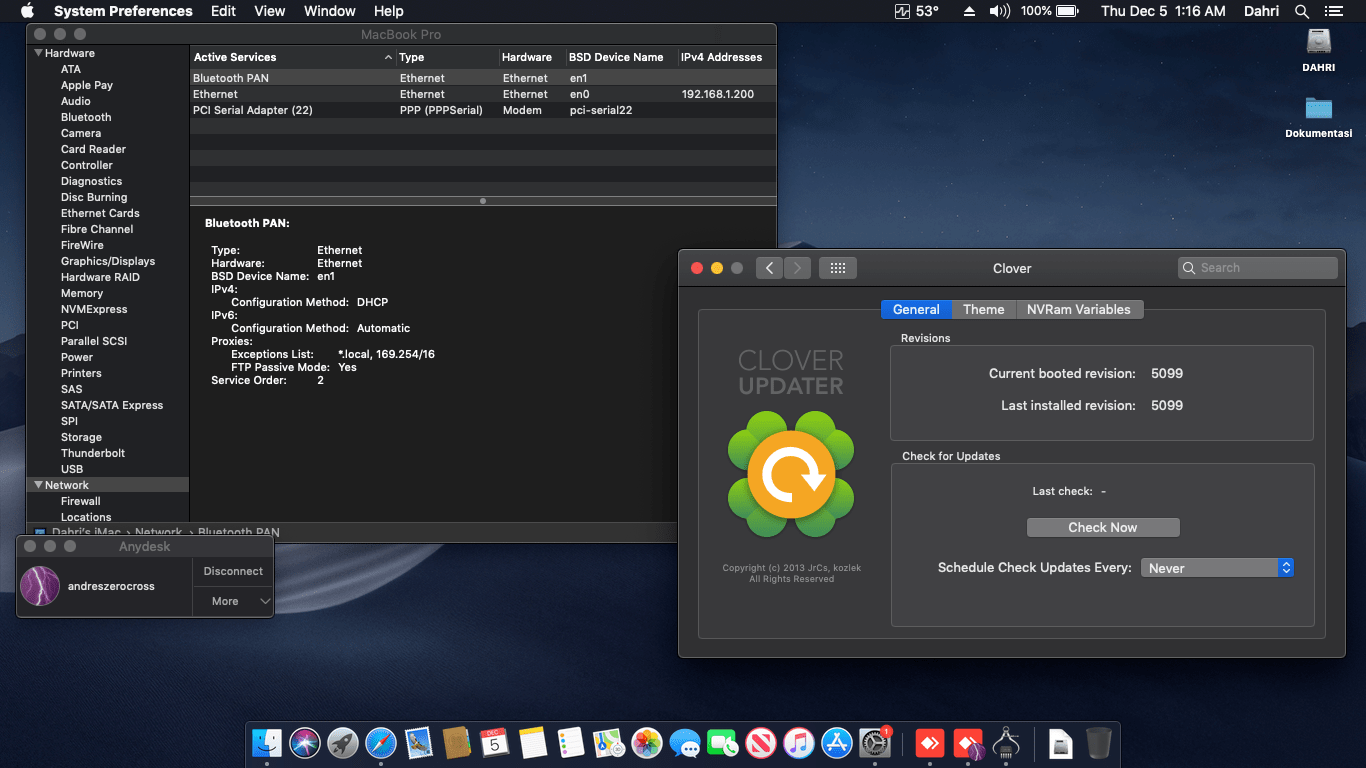Switch to the Theme tab
This screenshot has width=1366, height=768.
click(984, 310)
